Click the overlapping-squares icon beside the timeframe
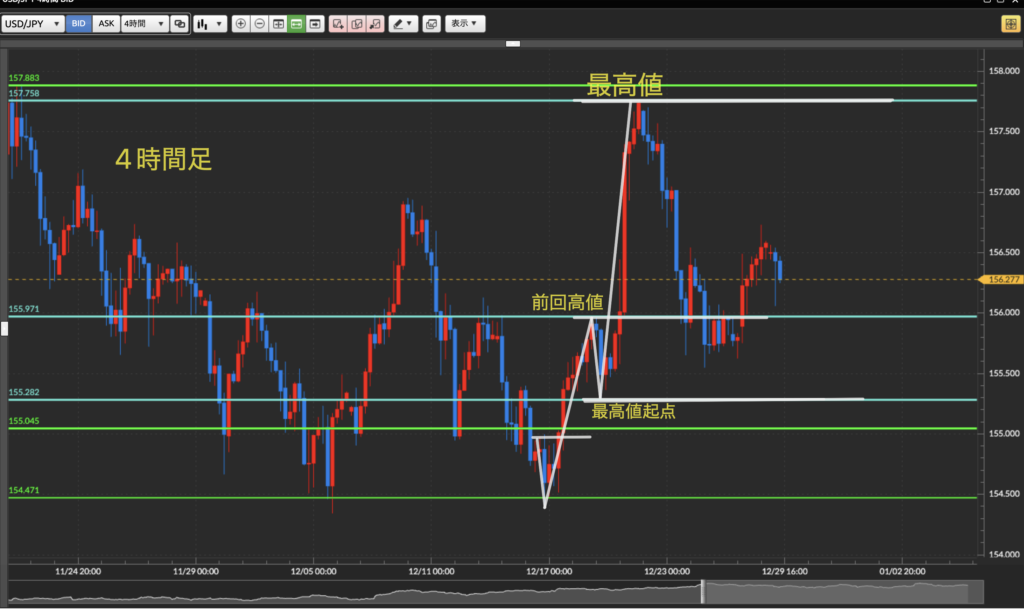This screenshot has width=1024, height=609. pyautogui.click(x=179, y=23)
